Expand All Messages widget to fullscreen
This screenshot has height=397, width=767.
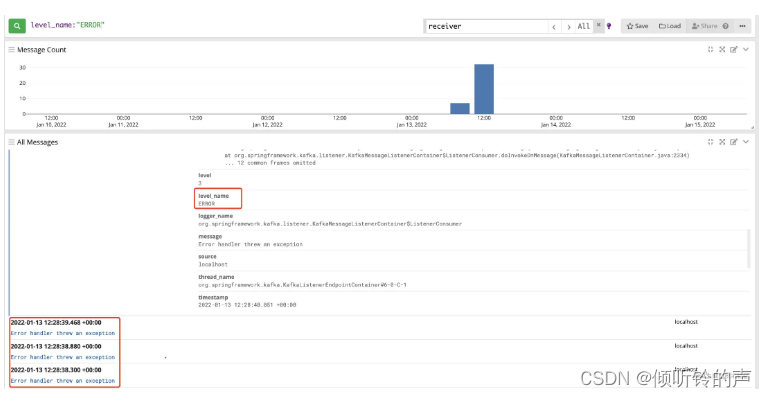[722, 142]
